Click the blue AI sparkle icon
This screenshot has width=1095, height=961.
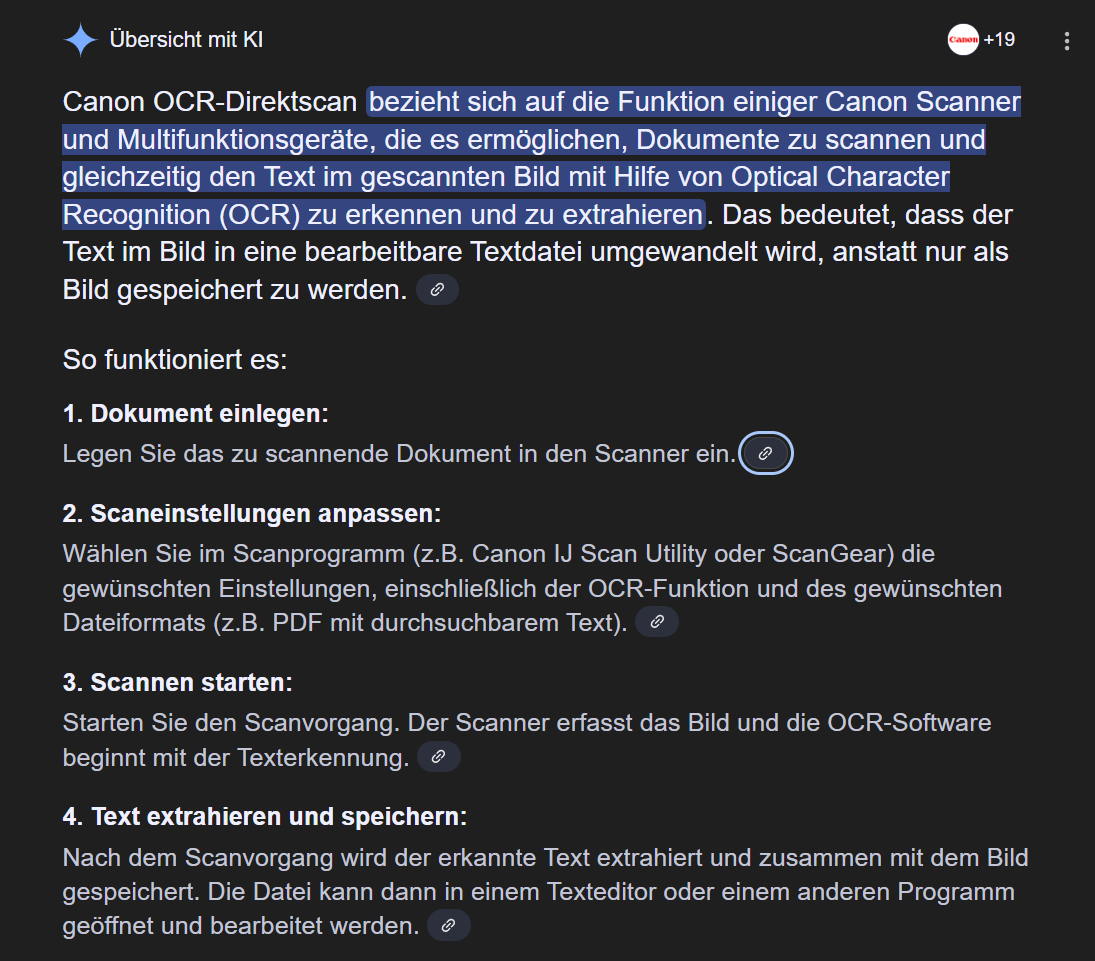[x=81, y=40]
